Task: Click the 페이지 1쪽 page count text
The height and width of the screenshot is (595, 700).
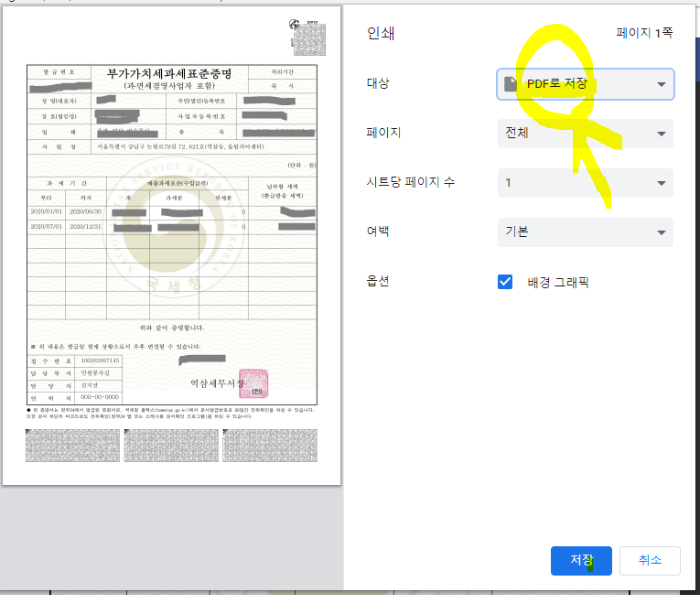Action: (644, 33)
